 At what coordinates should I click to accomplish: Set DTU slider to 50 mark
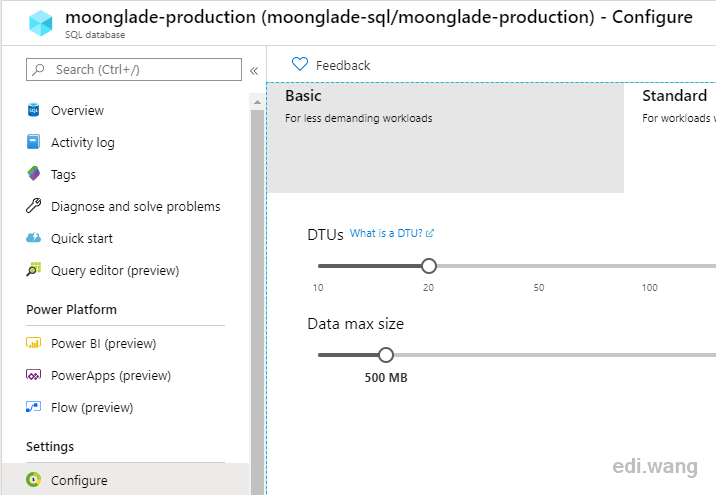(x=539, y=266)
